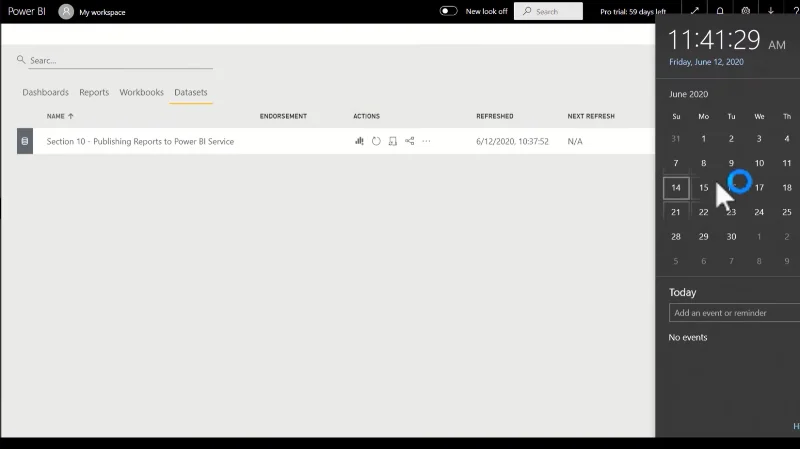This screenshot has width=800, height=449.
Task: Click the Pro trial: 59 days left text
Action: tap(633, 12)
